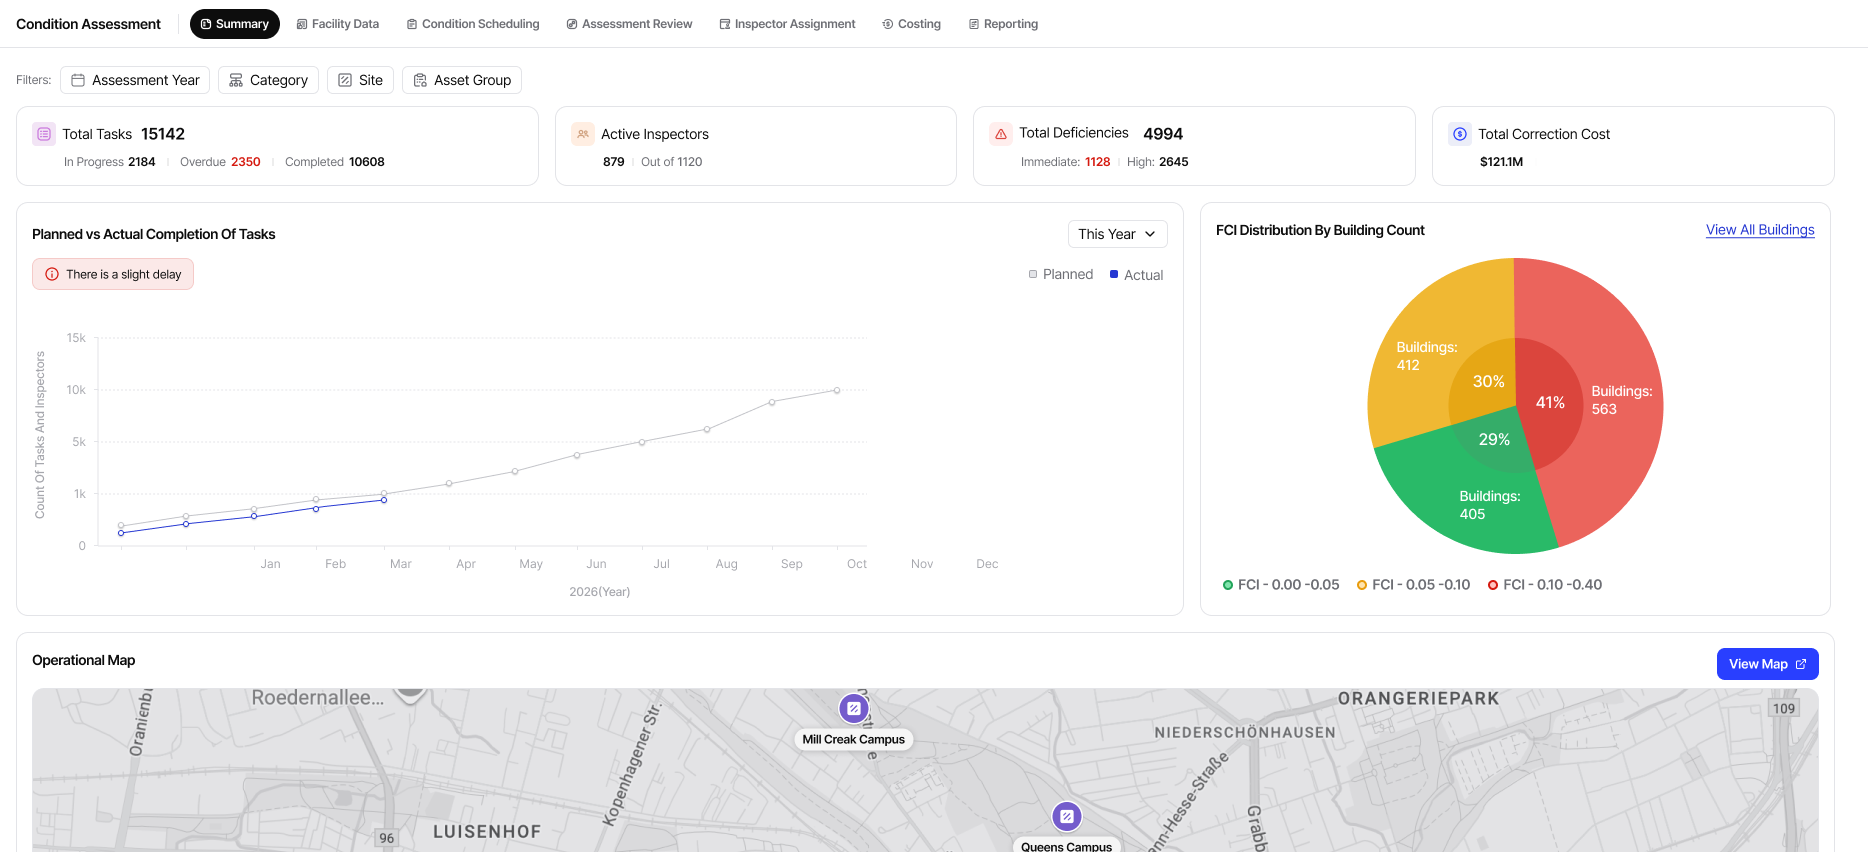Screen dimensions: 1868x863
Task: Click the Total Deficiencies warning triangle icon
Action: coord(1001,134)
